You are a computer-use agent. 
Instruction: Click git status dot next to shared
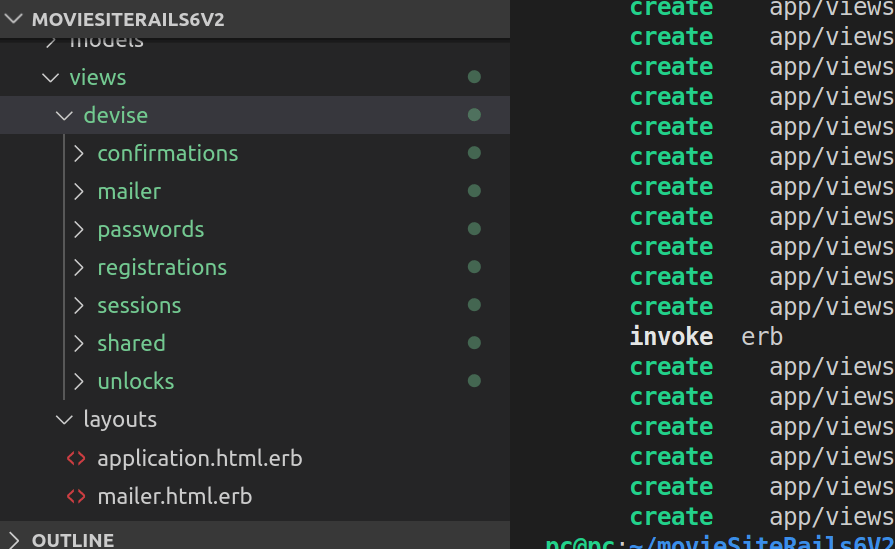click(x=474, y=342)
